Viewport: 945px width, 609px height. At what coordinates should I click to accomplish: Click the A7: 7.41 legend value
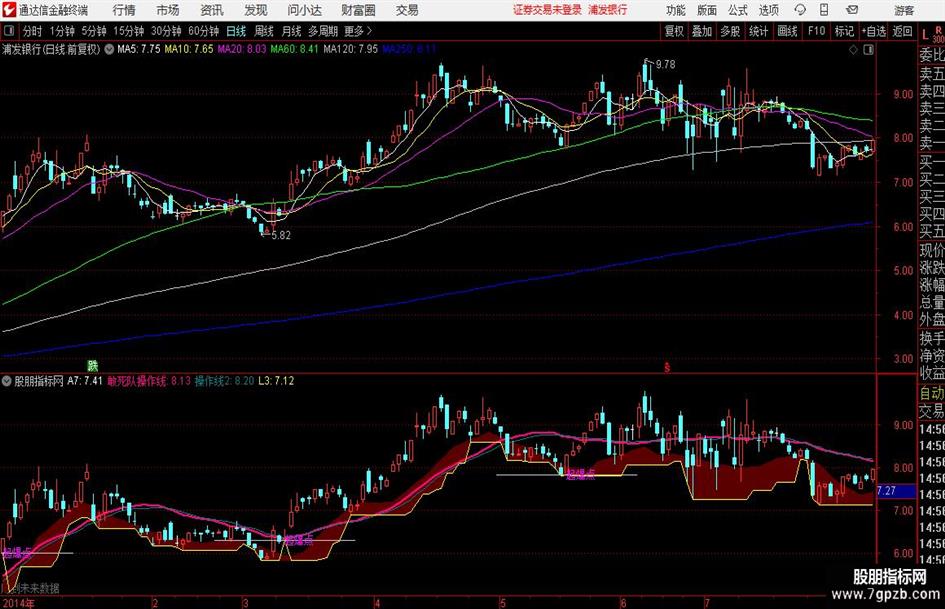(84, 381)
